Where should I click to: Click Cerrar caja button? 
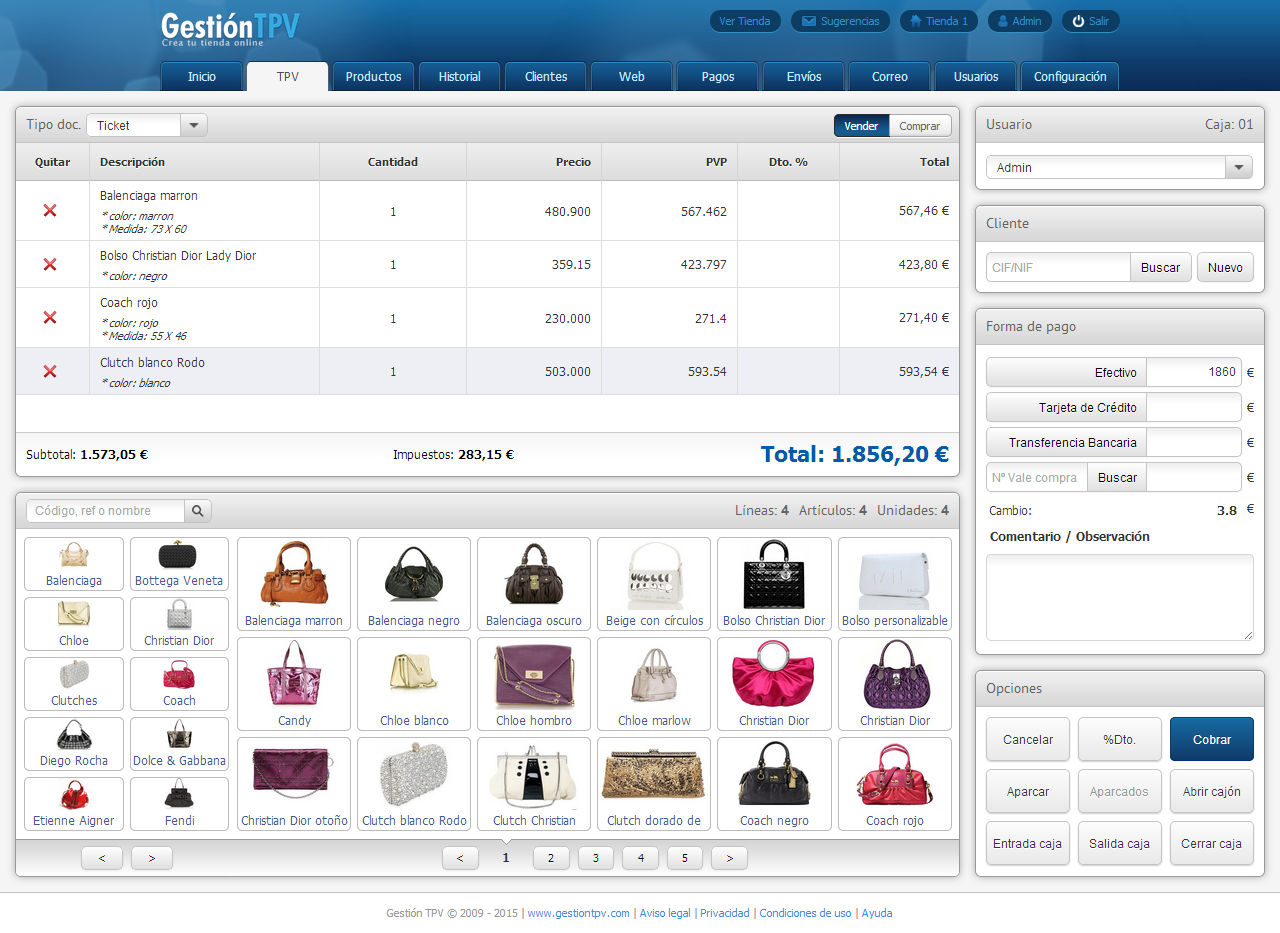point(1211,843)
